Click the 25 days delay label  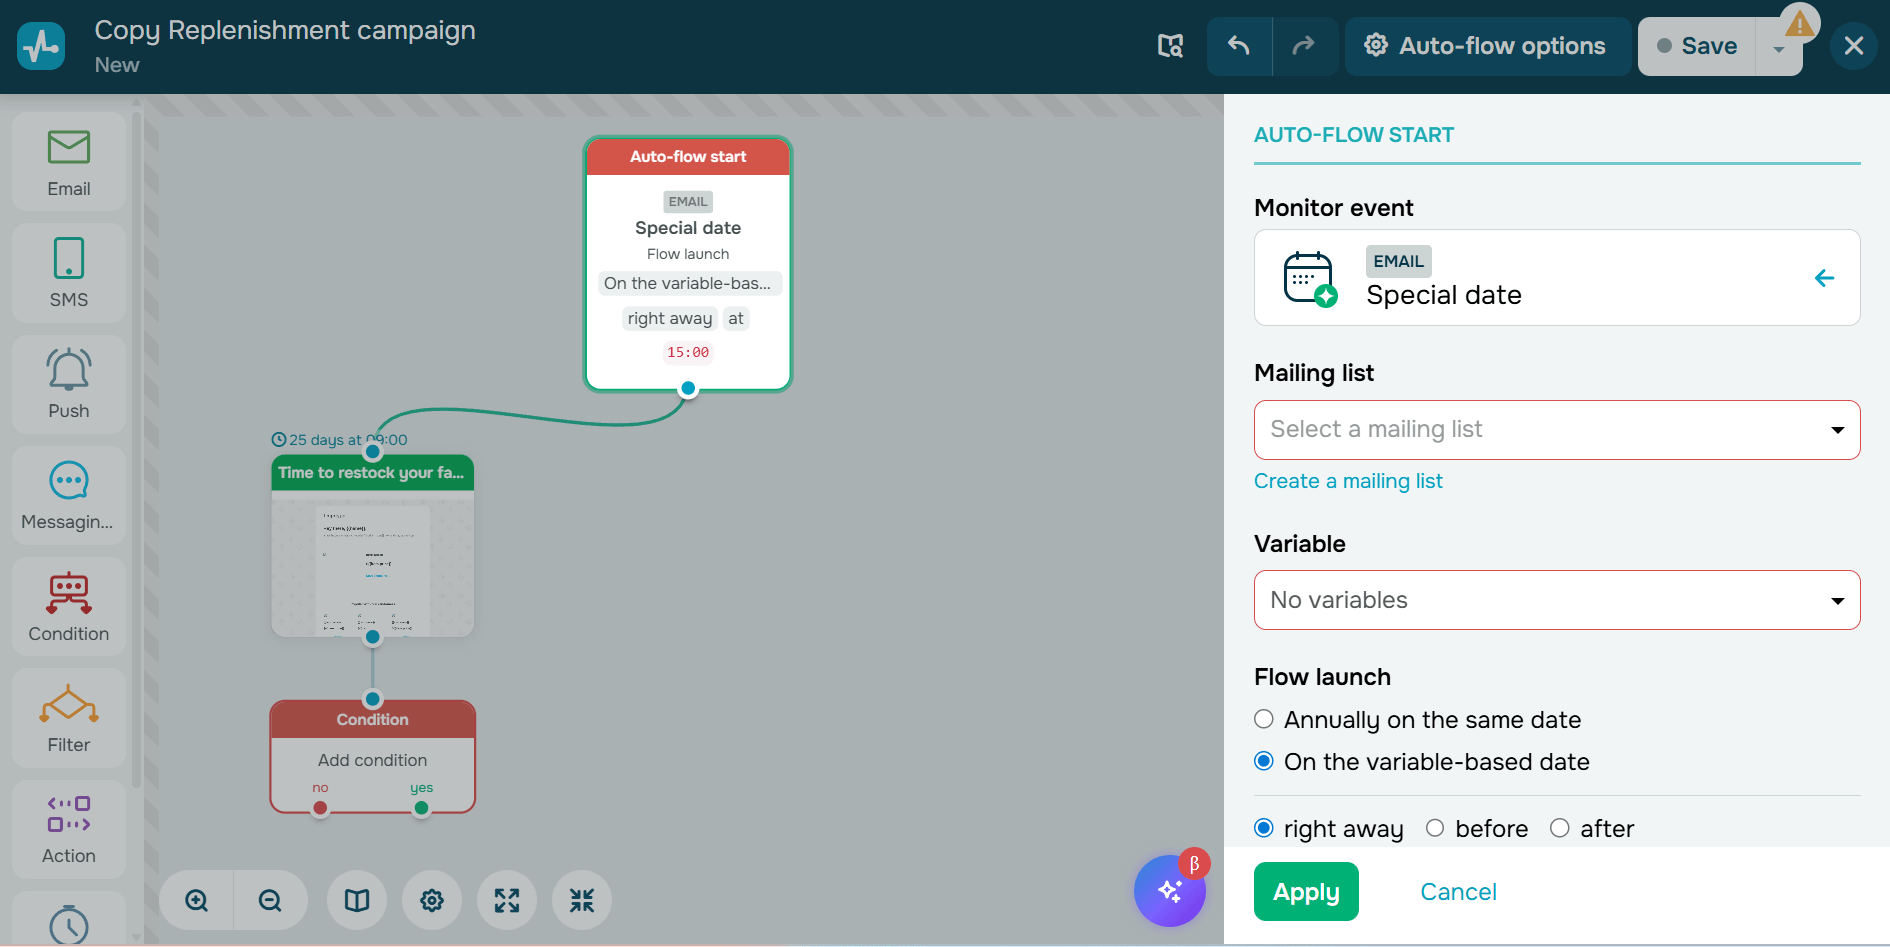(340, 440)
